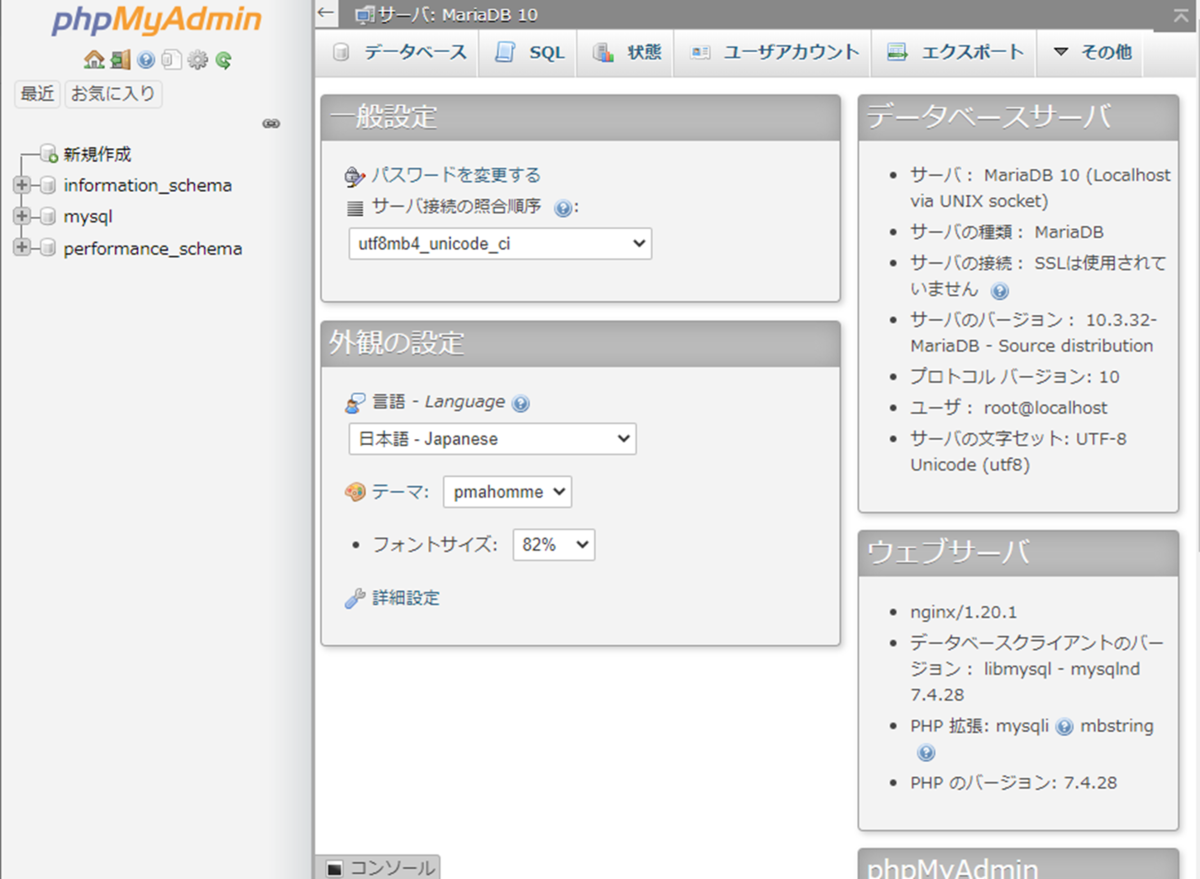Click the new database icon beside 新規作成
This screenshot has height=879, width=1200.
tap(48, 154)
